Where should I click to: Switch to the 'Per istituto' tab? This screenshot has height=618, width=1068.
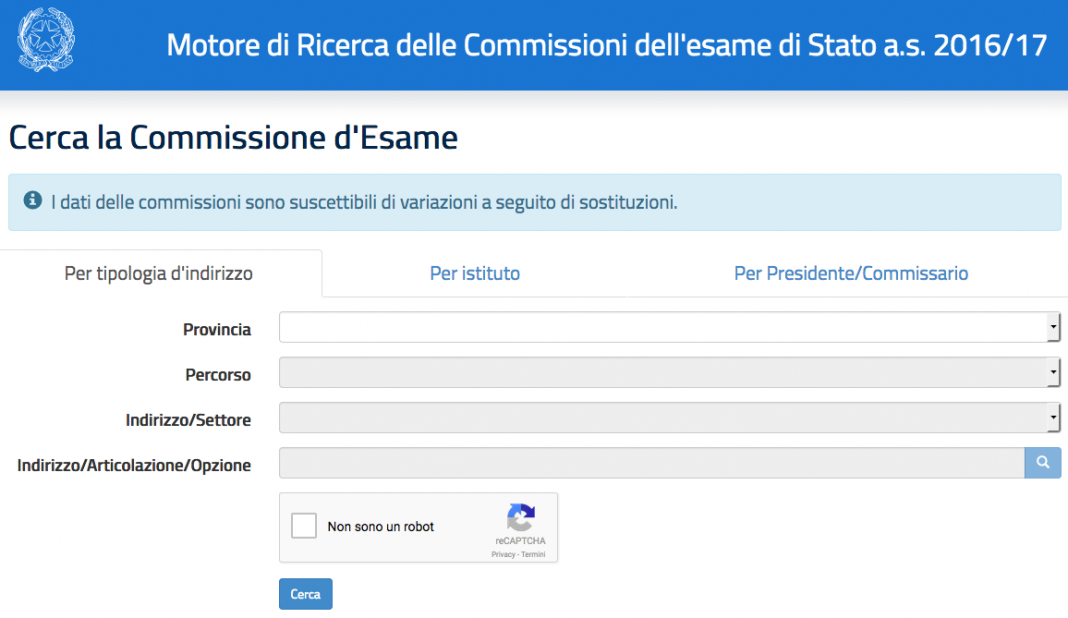pos(474,272)
